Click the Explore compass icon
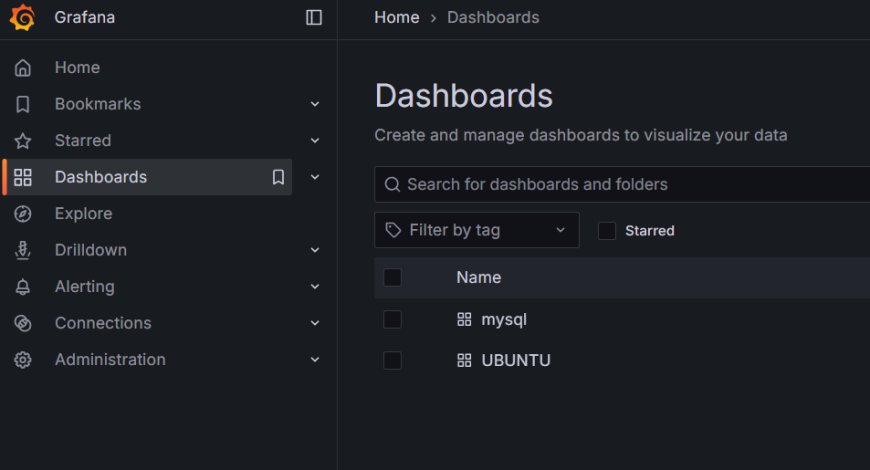 click(23, 214)
